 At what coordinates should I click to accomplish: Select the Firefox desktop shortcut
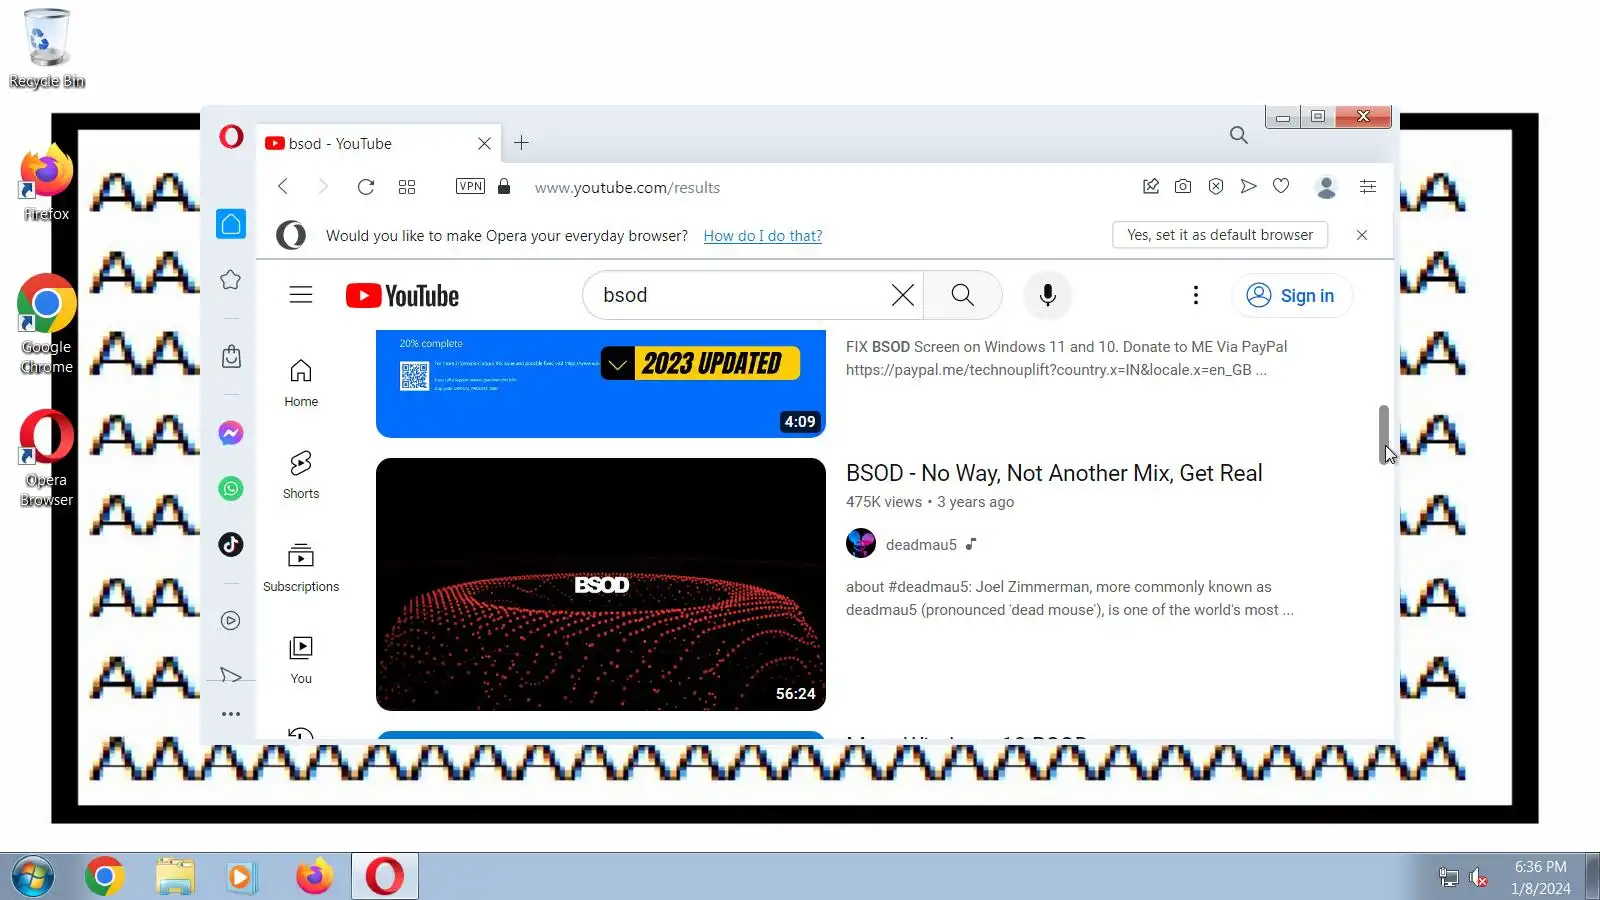click(x=46, y=183)
